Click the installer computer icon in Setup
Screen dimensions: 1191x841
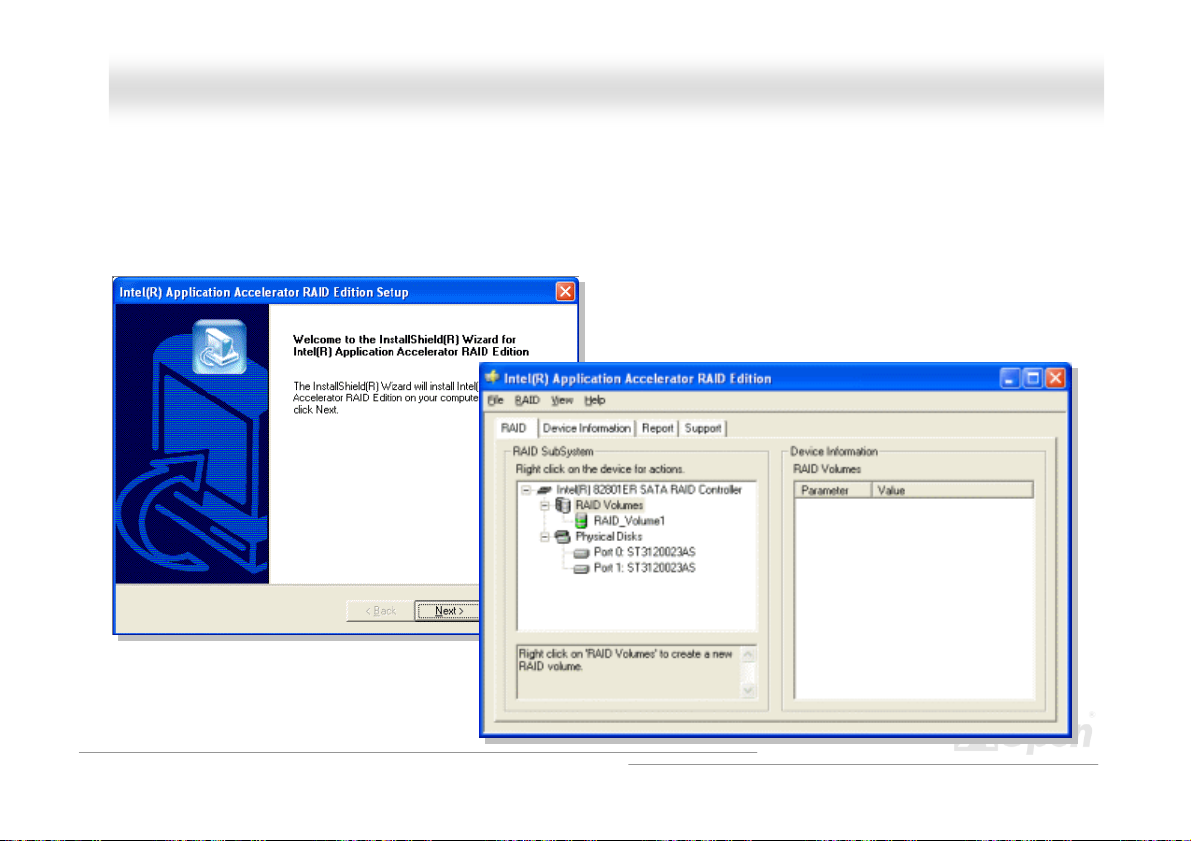tap(220, 347)
